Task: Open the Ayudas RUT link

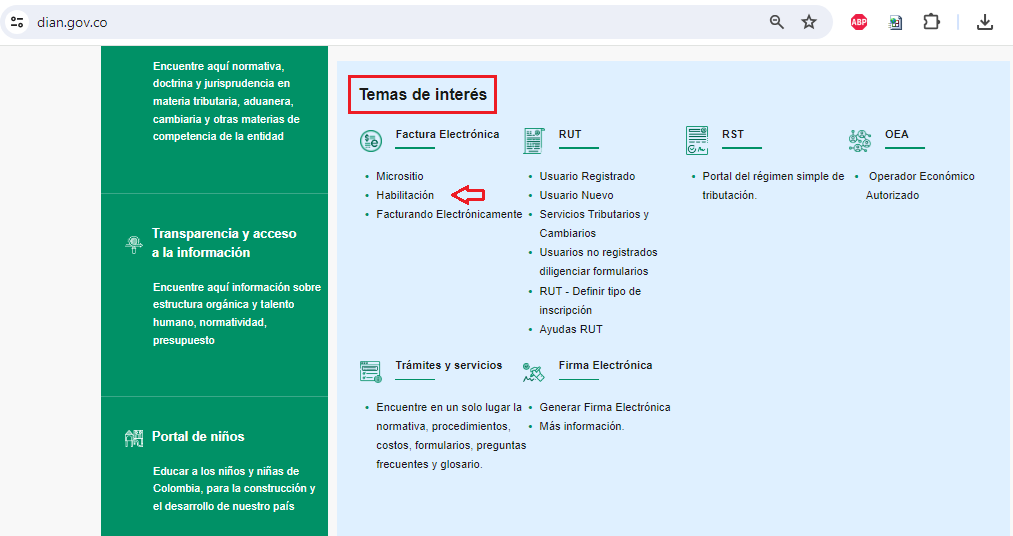Action: click(x=571, y=329)
